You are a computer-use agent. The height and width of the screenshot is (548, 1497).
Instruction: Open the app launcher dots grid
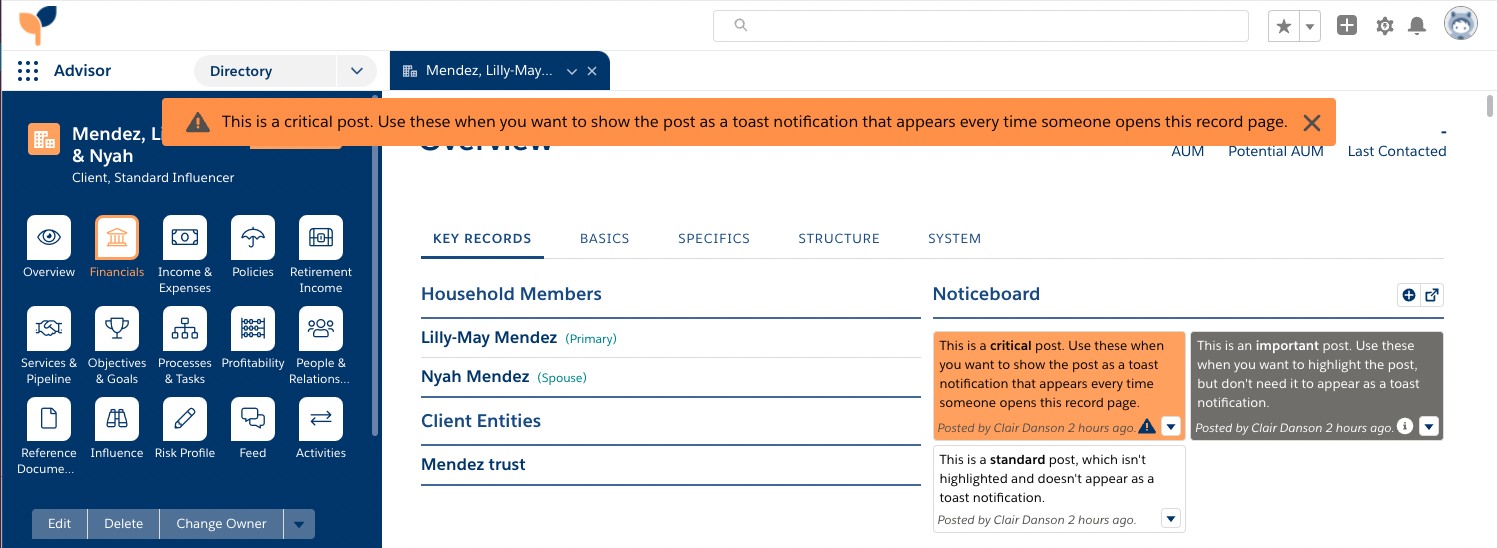28,71
